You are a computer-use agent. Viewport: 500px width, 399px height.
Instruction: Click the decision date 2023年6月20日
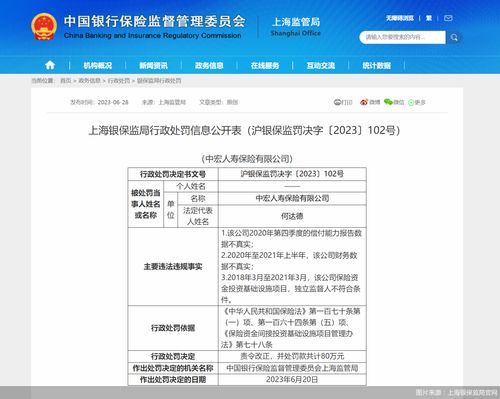pyautogui.click(x=292, y=380)
